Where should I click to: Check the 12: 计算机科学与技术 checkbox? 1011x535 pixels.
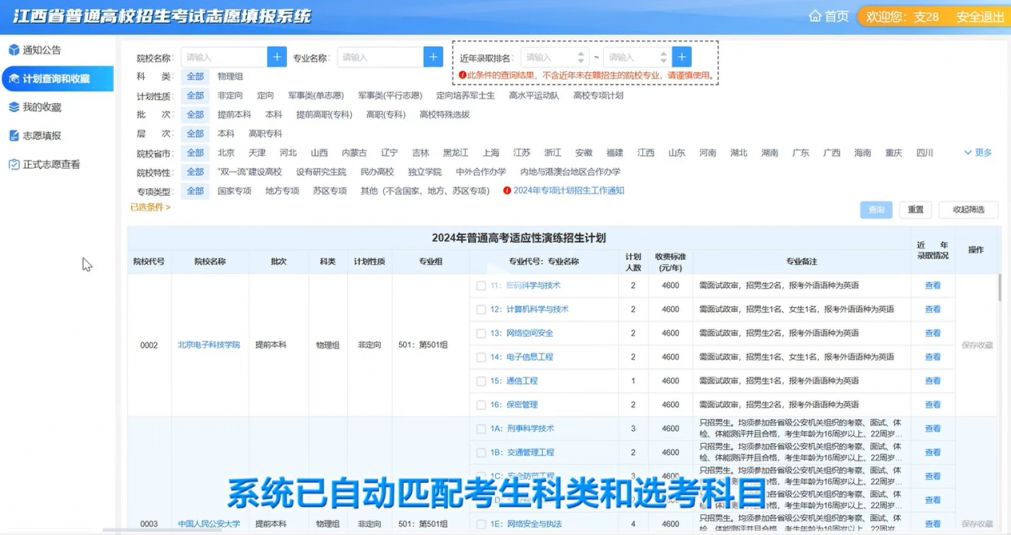[481, 309]
